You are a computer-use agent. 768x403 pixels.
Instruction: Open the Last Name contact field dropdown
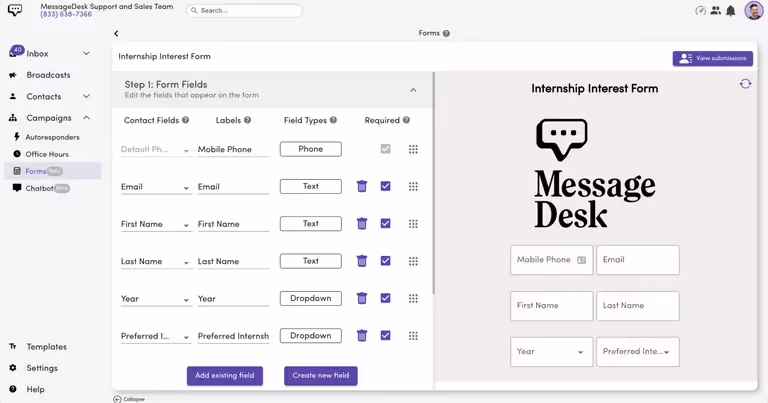pyautogui.click(x=156, y=261)
